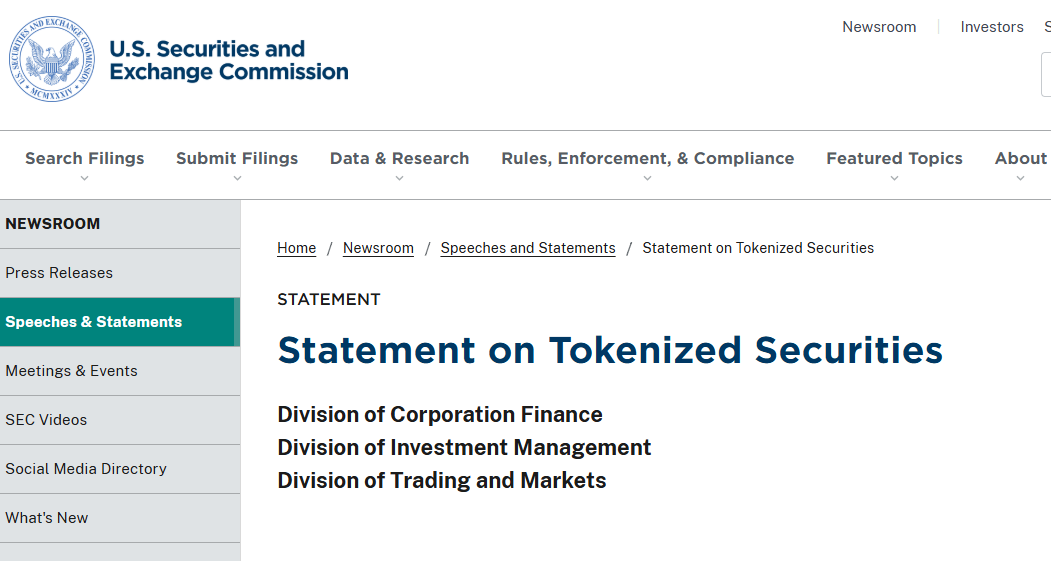Open the Featured Topics dropdown chevron
Screen dimensions: 1051x561
(894, 179)
